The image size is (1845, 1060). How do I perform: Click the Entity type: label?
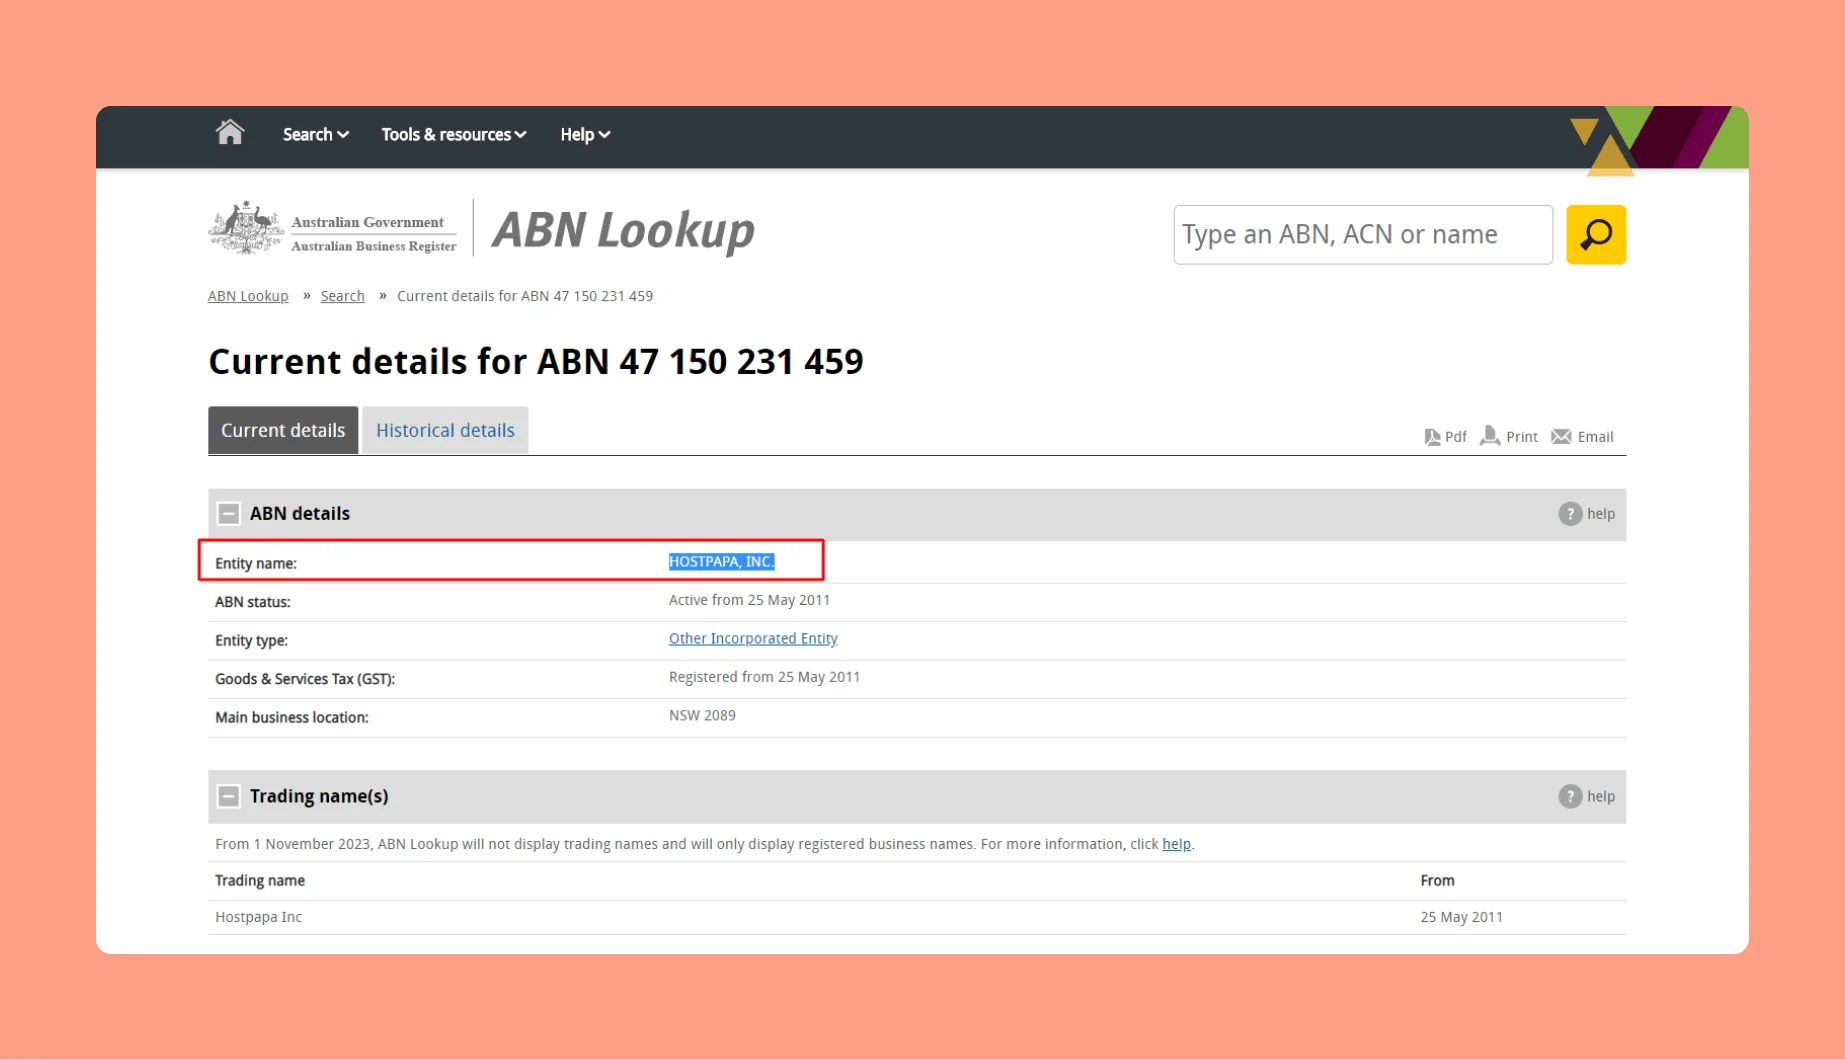(x=251, y=641)
